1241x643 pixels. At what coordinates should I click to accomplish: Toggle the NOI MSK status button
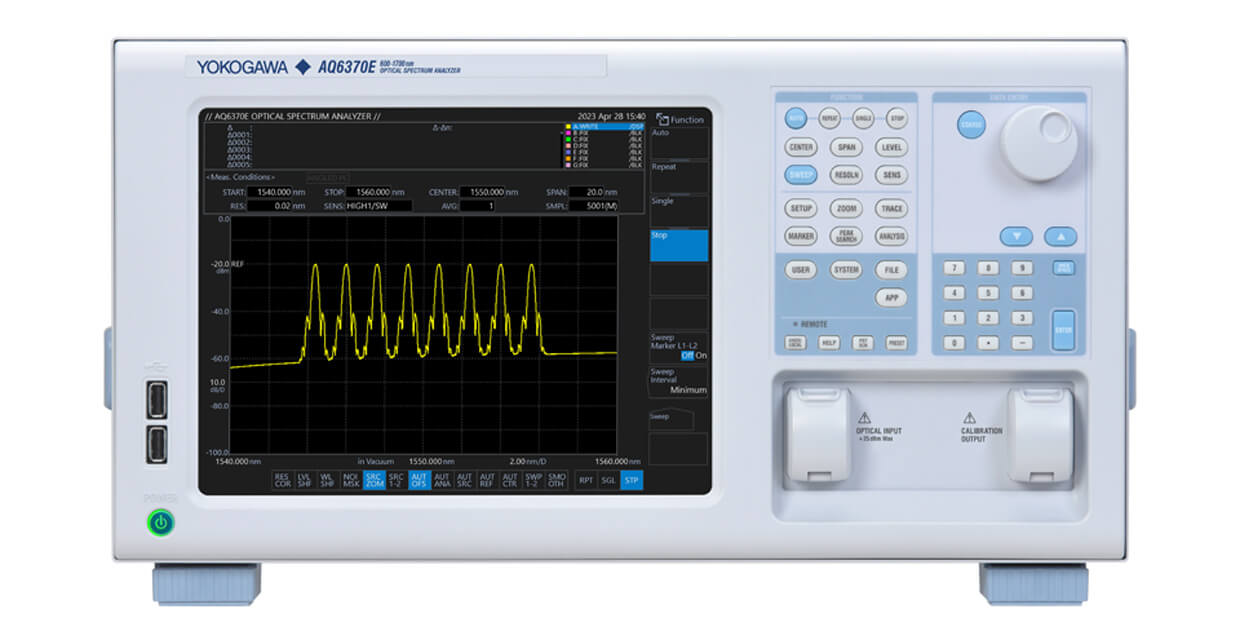[x=351, y=480]
